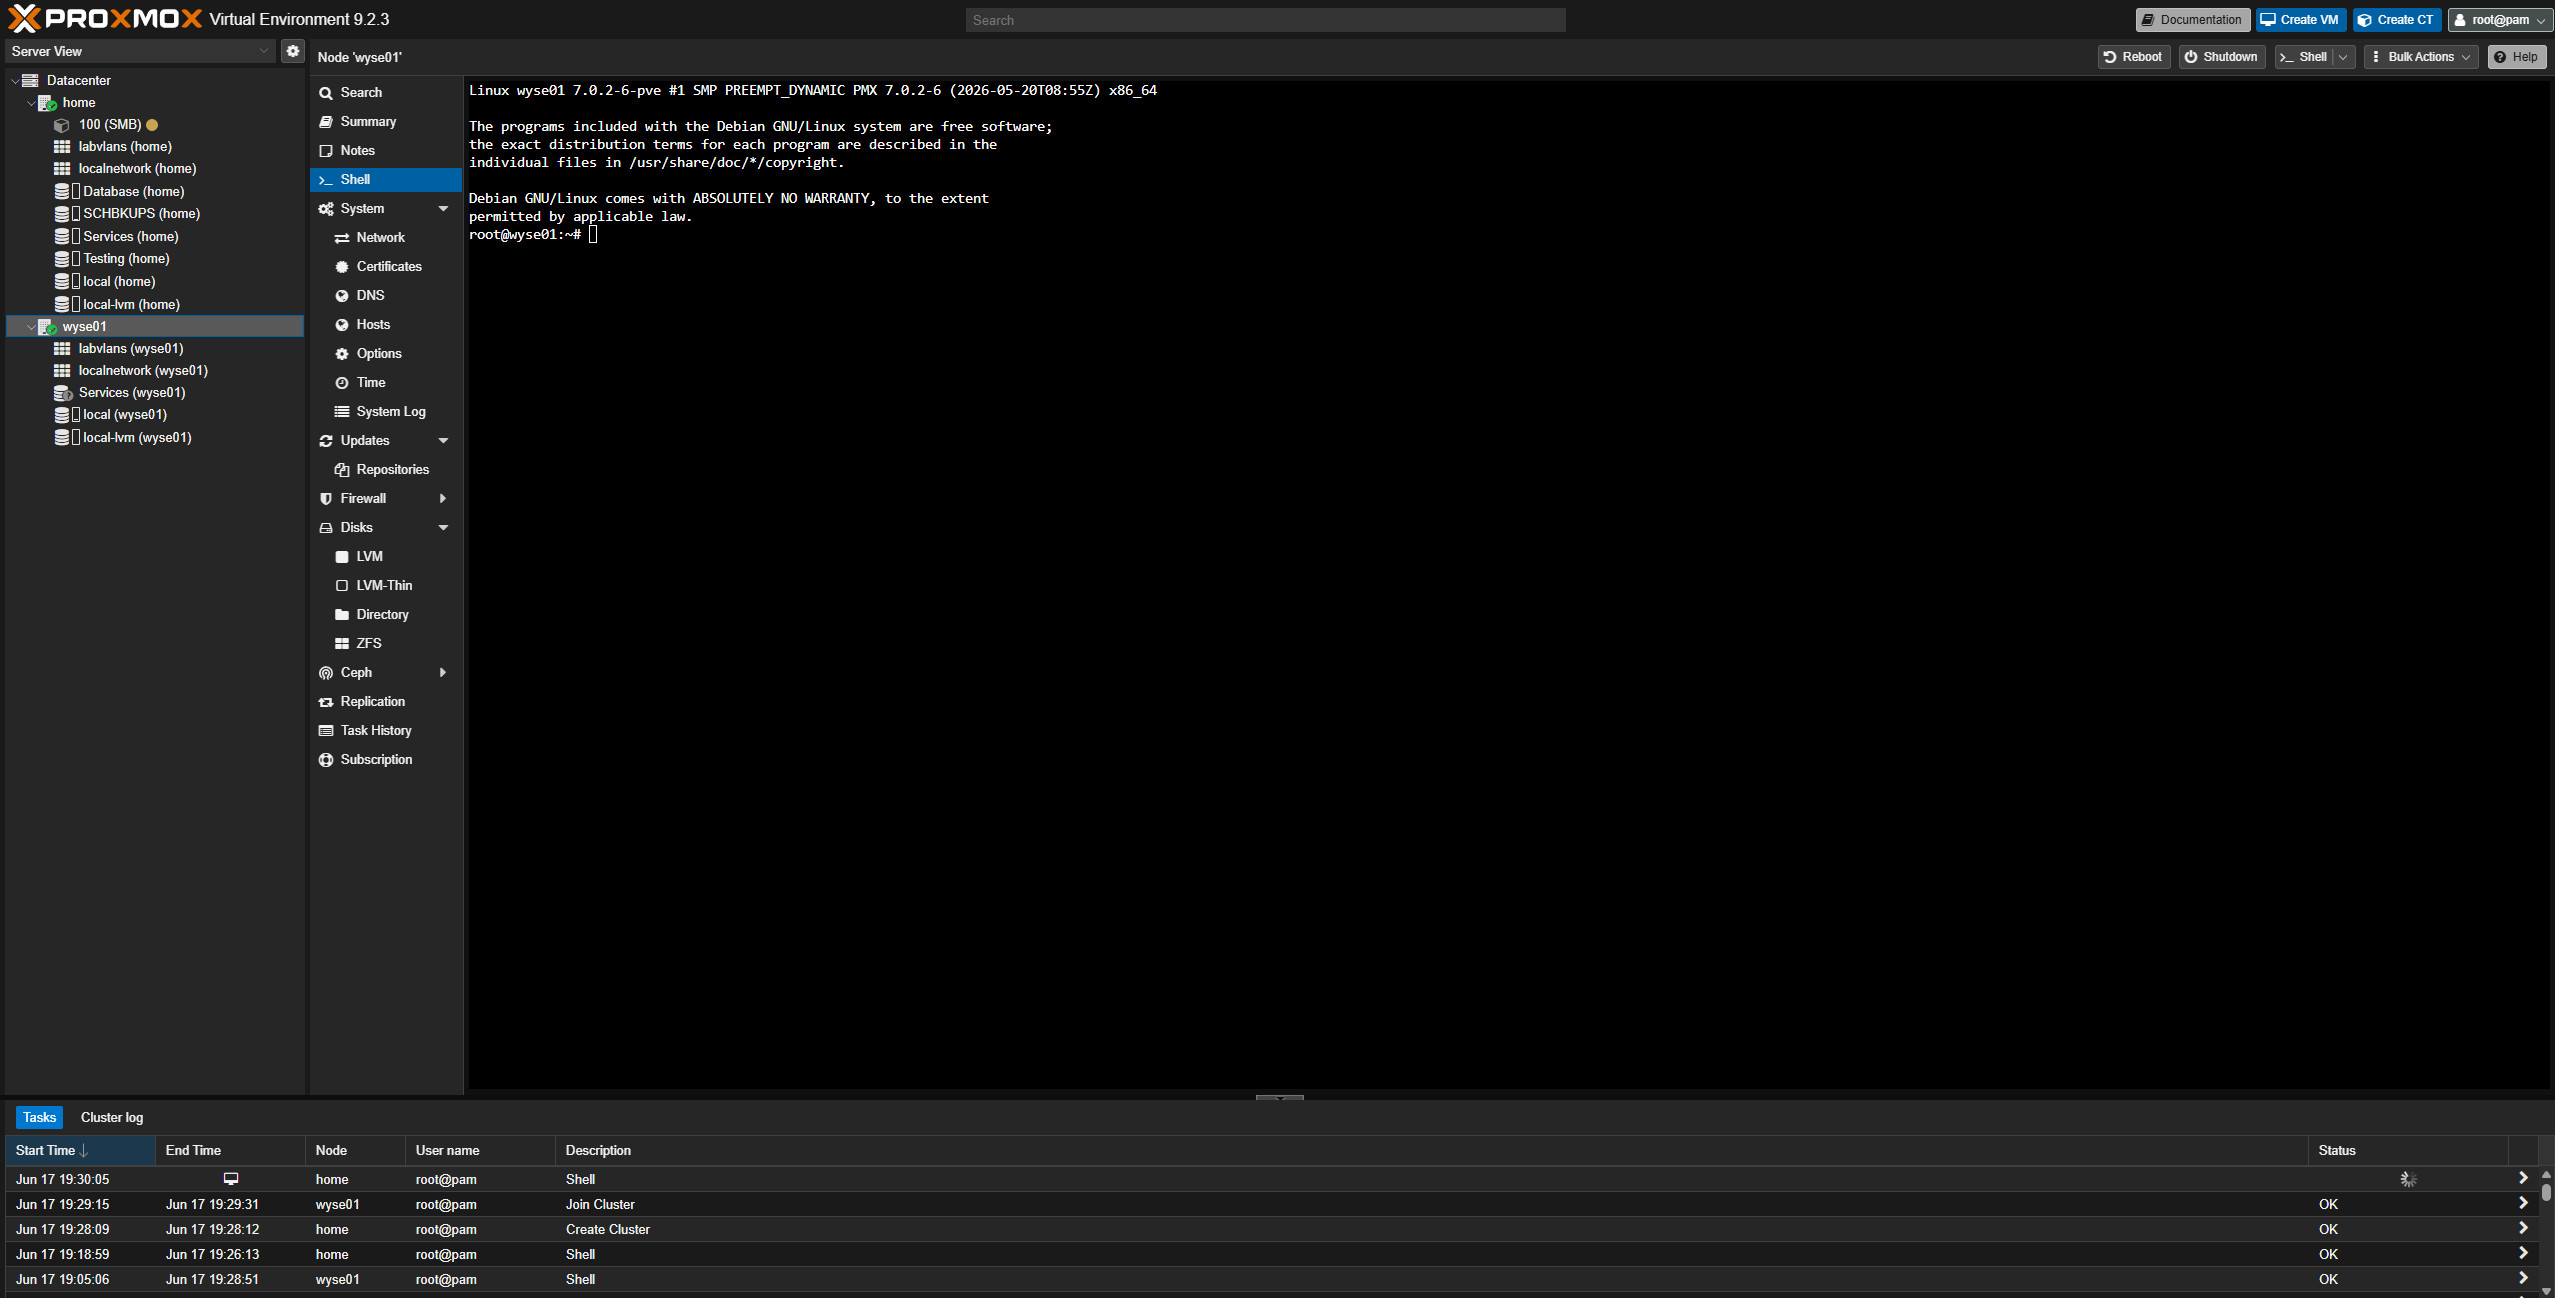
Task: Select SCHBKUPS (home) storage
Action: [141, 213]
